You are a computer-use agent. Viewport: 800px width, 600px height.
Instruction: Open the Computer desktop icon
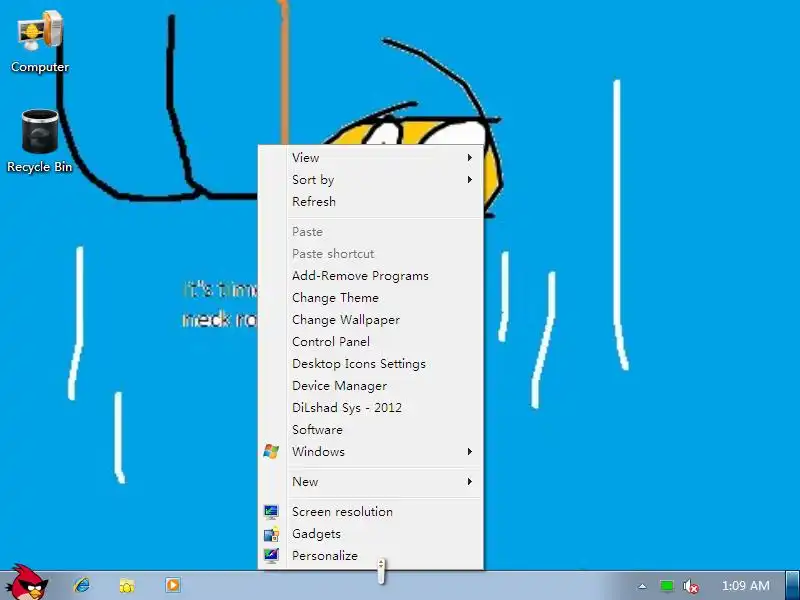click(x=40, y=42)
